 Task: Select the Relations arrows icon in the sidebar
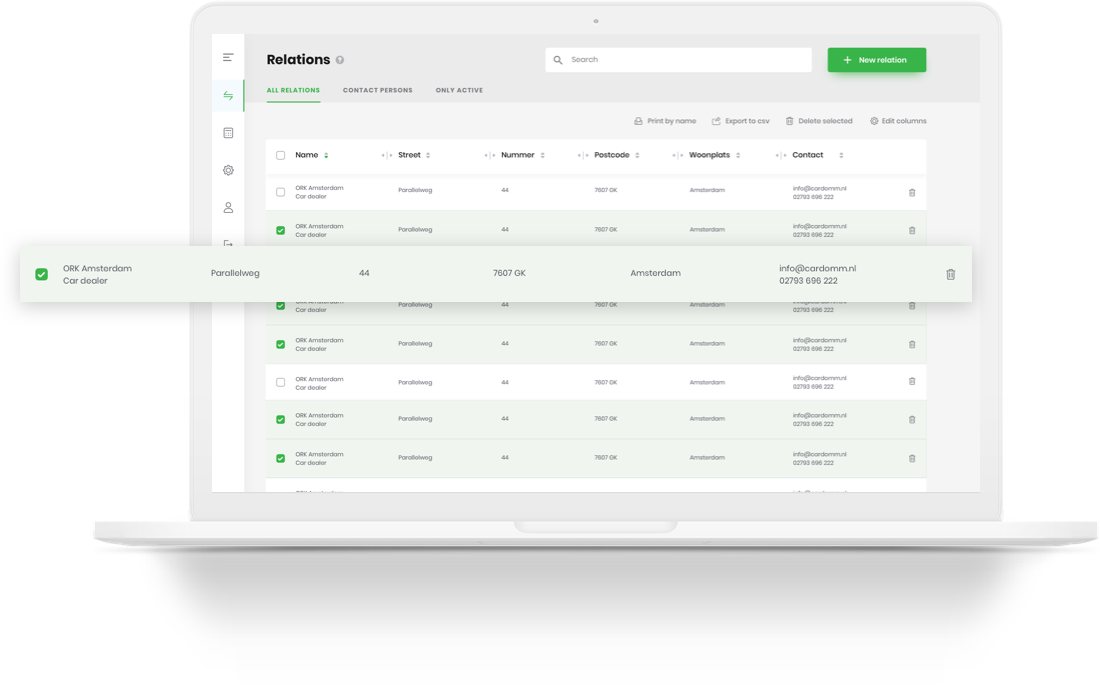(228, 95)
